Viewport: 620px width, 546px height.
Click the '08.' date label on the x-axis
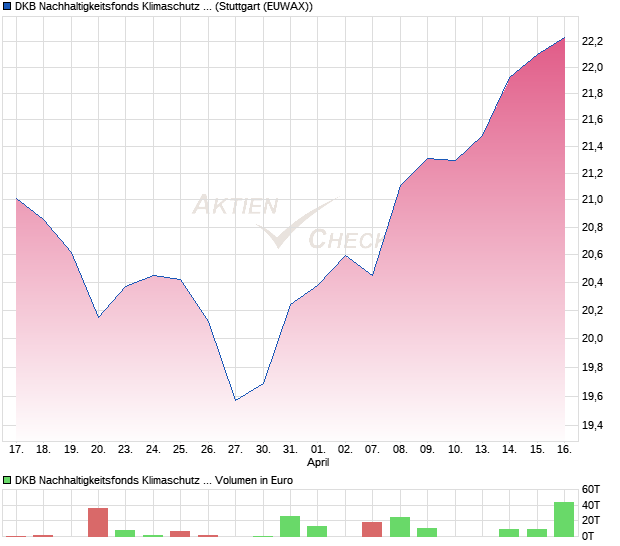(x=400, y=449)
